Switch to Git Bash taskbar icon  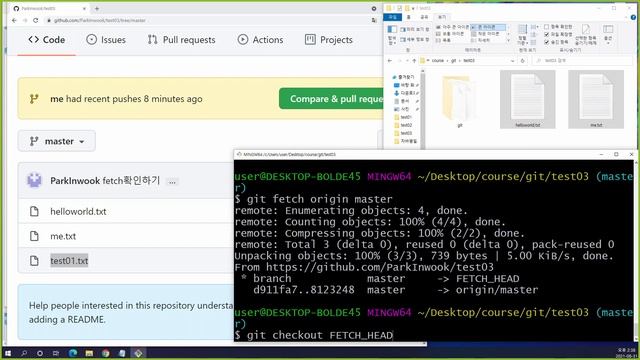click(138, 353)
